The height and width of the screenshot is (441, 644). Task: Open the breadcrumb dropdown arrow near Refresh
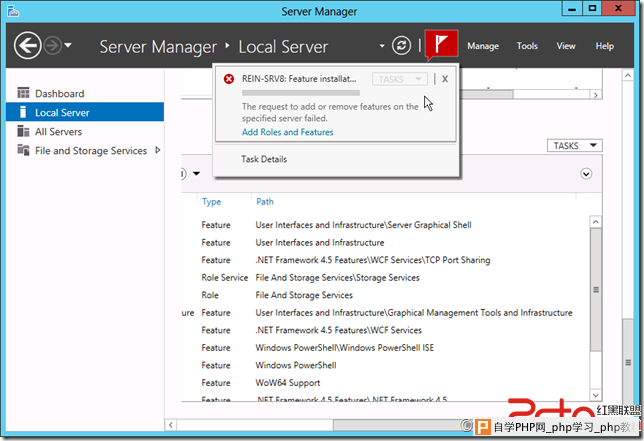(x=382, y=46)
